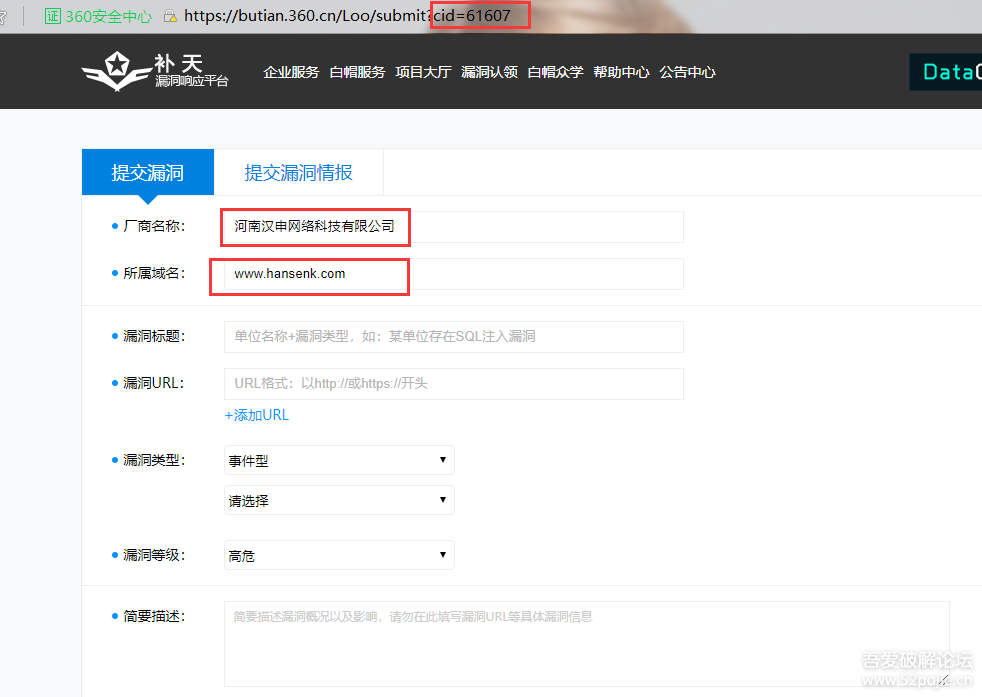
Task: Click the 补天 platform logo
Action: (155, 71)
